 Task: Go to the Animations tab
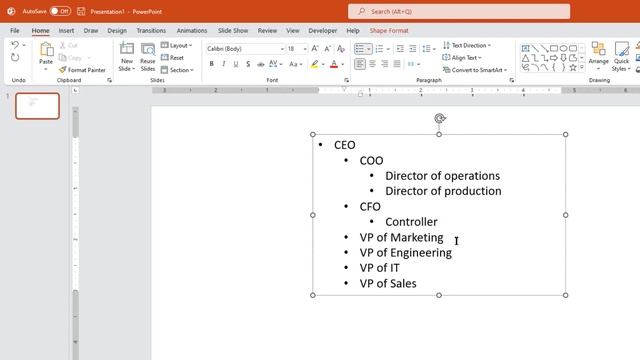(192, 31)
